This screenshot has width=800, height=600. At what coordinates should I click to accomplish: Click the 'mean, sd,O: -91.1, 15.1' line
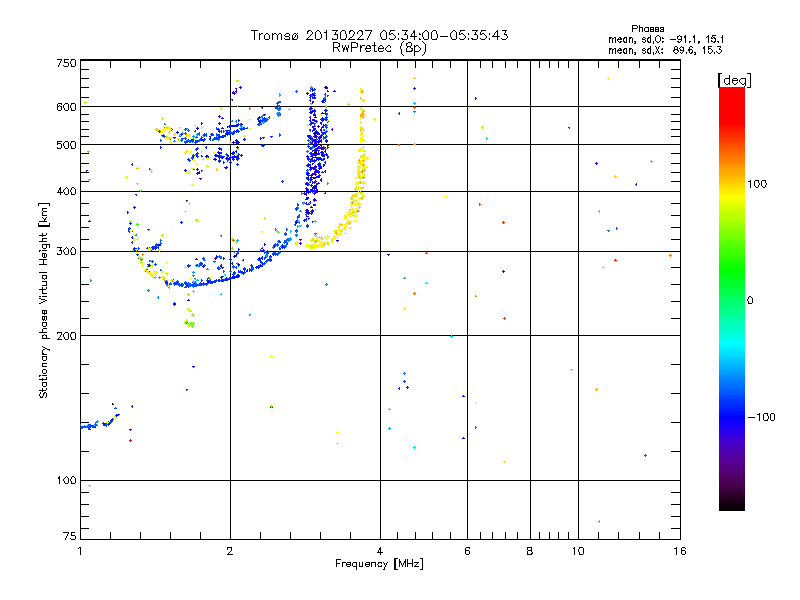pyautogui.click(x=666, y=39)
